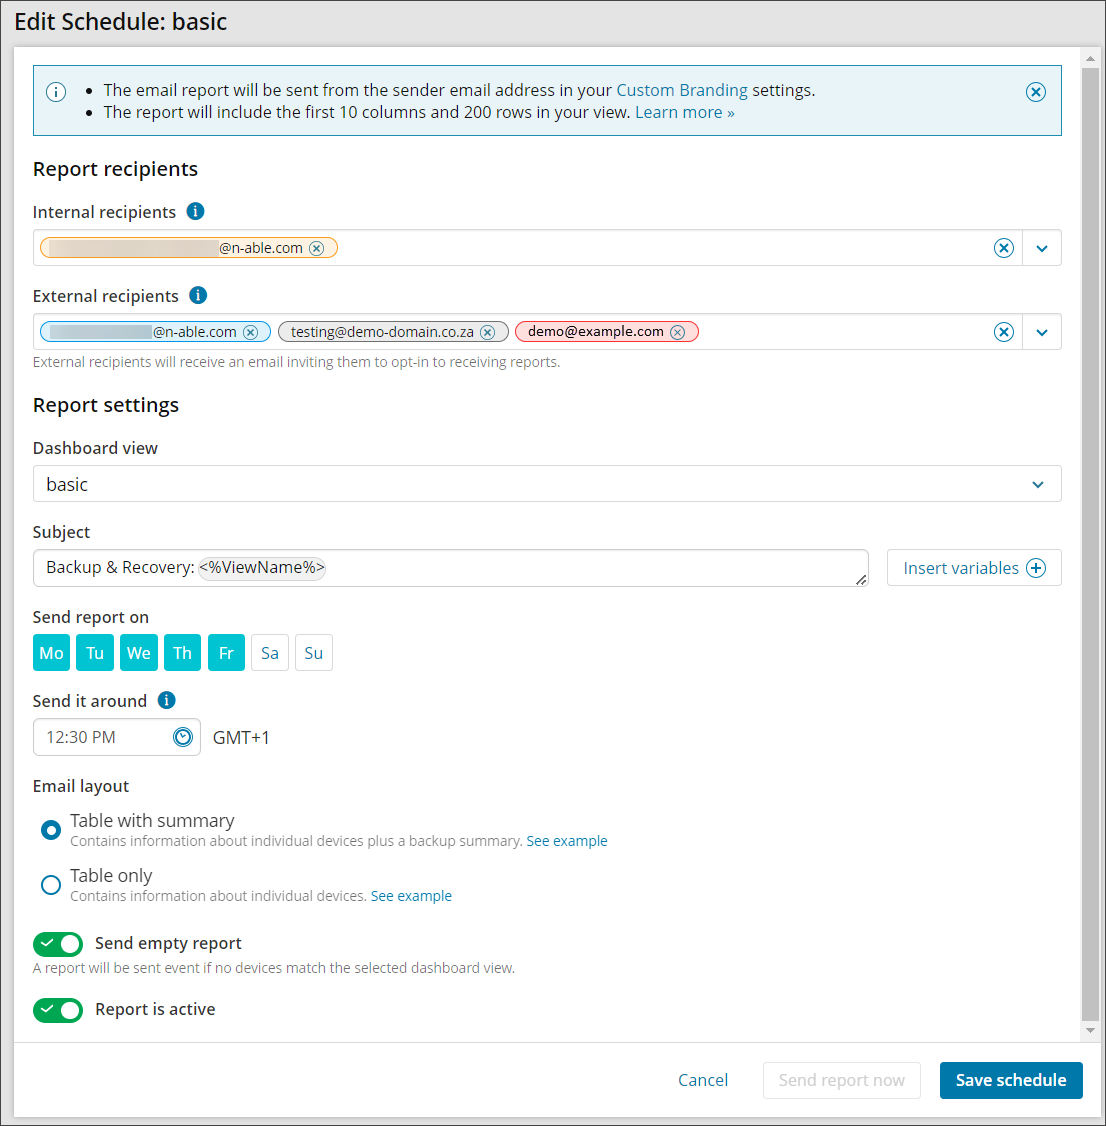This screenshot has width=1106, height=1126.
Task: Open the time picker clock icon
Action: 183,737
